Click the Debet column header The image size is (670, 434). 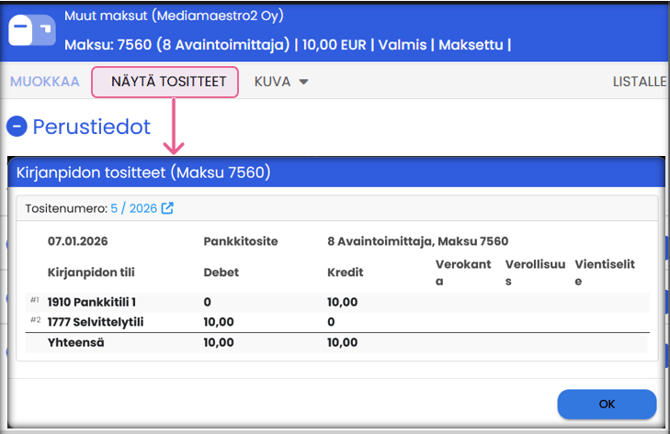(221, 272)
